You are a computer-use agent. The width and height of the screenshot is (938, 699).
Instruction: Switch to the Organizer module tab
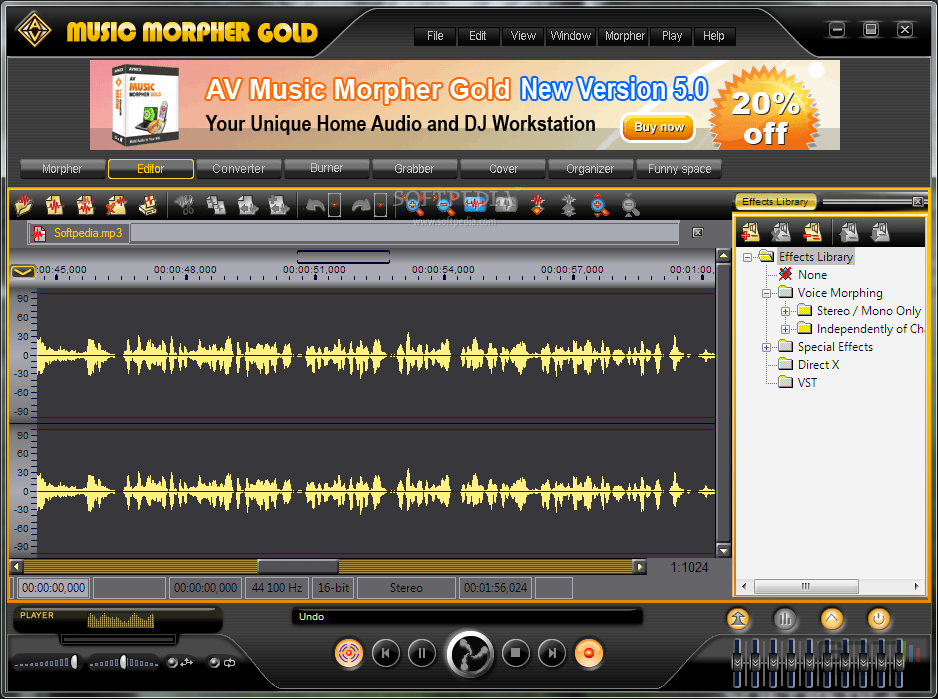[x=590, y=169]
